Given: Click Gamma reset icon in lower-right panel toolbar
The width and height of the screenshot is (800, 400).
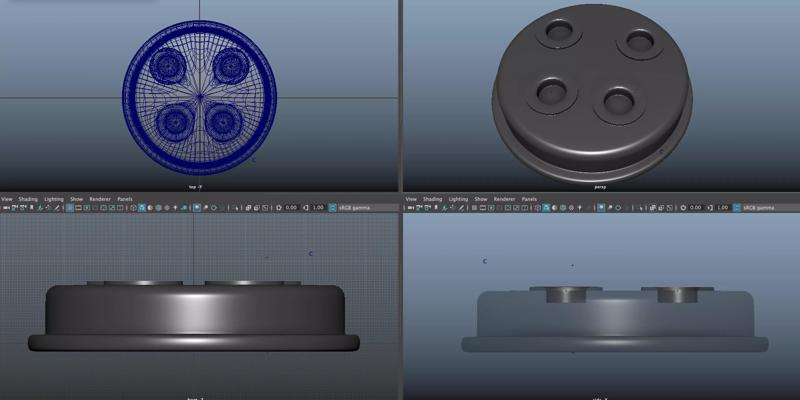Looking at the screenshot, I should (710, 208).
